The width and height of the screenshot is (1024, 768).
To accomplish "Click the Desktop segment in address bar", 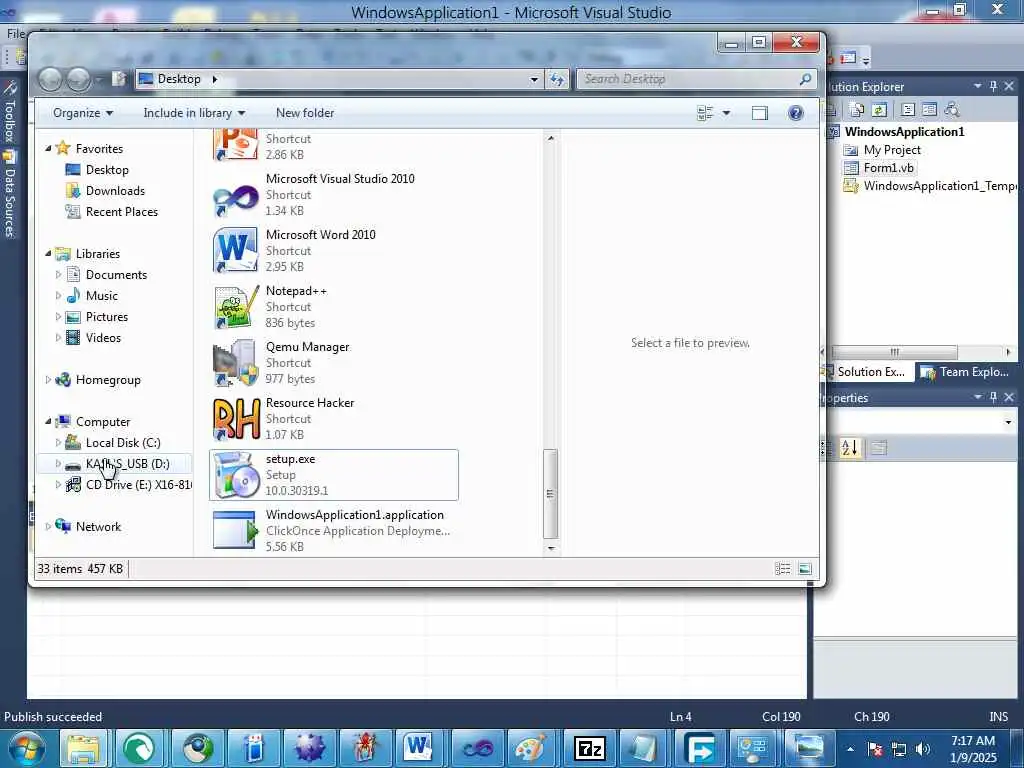I will coord(179,79).
